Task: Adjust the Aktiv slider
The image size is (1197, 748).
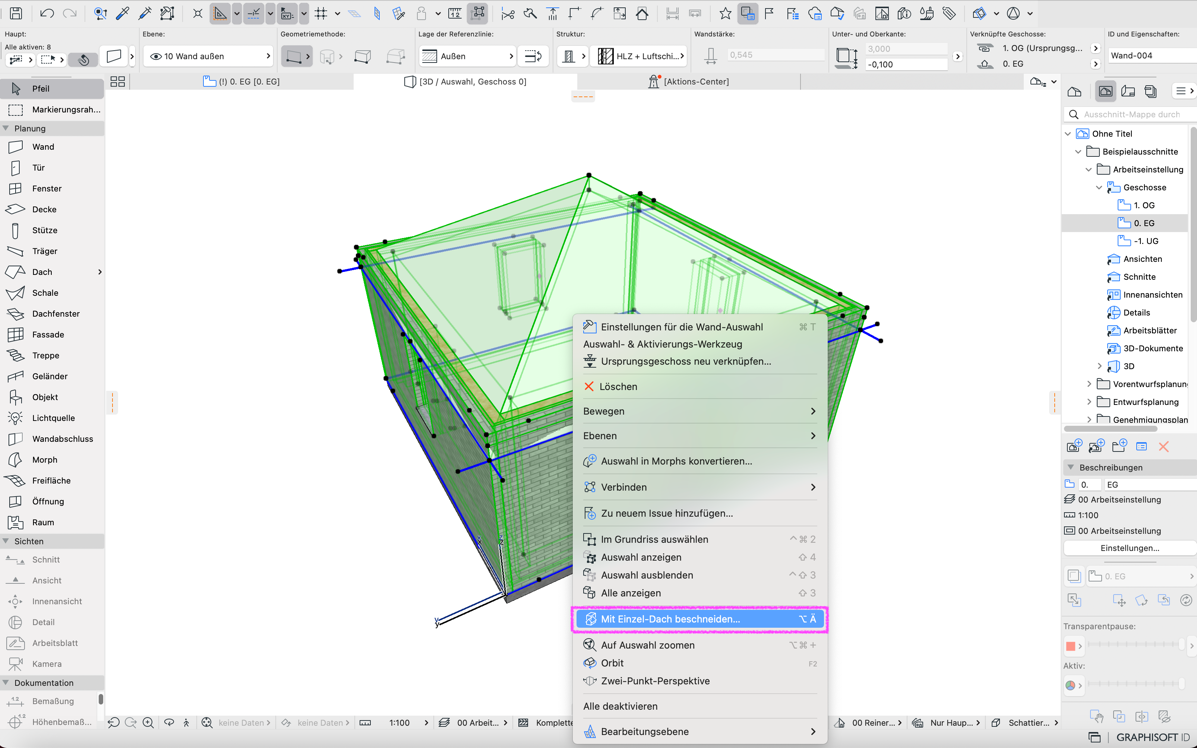Action: 1137,685
